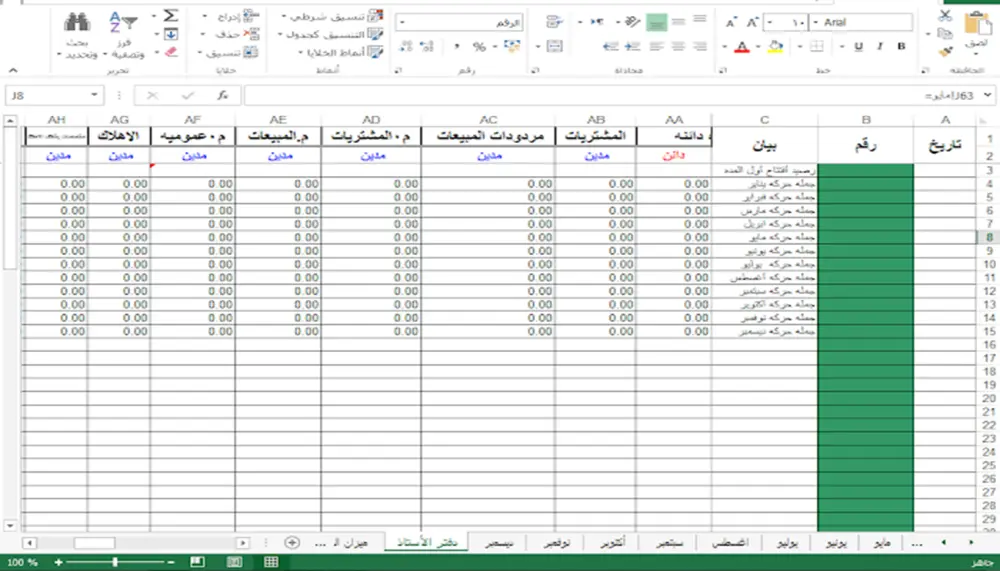Click the Decrease Decimal icon
Viewport: 1000px width, 571px height.
(406, 46)
